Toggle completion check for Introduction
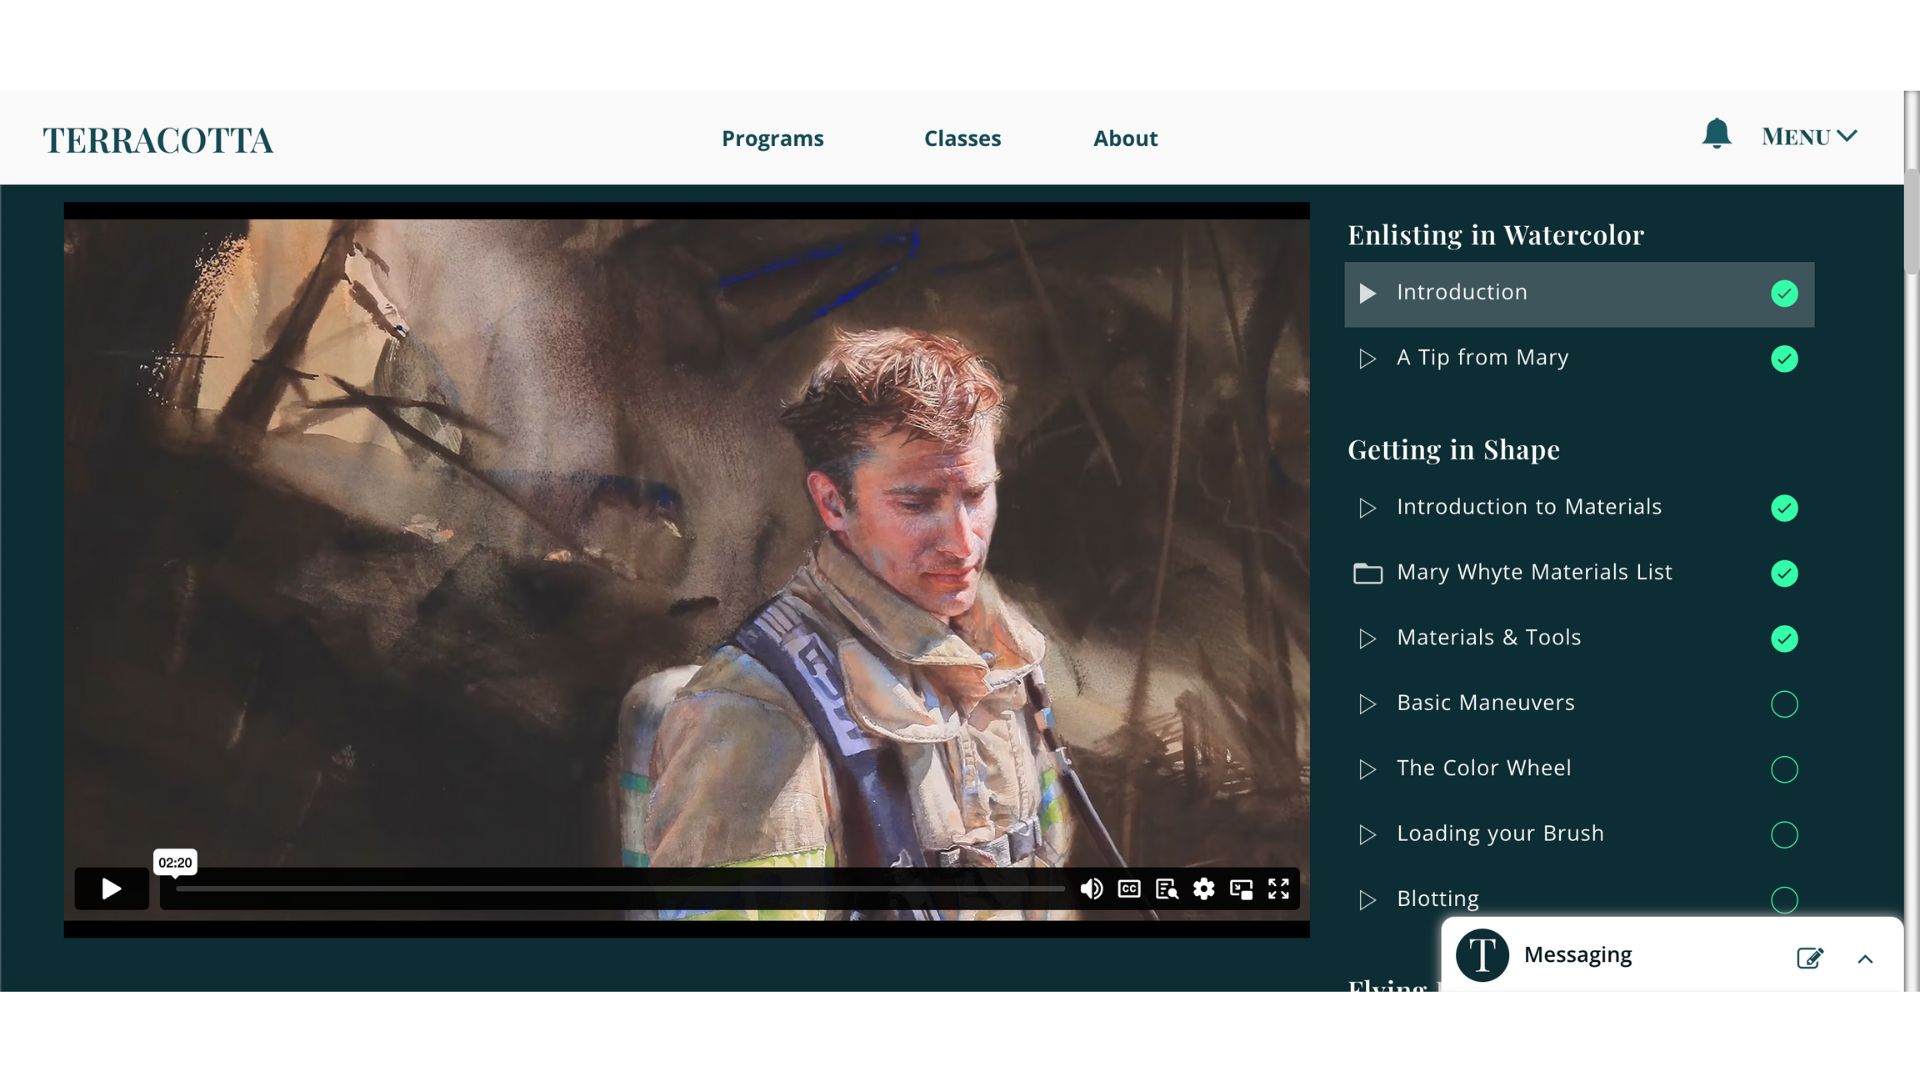This screenshot has width=1920, height=1080. pos(1784,293)
